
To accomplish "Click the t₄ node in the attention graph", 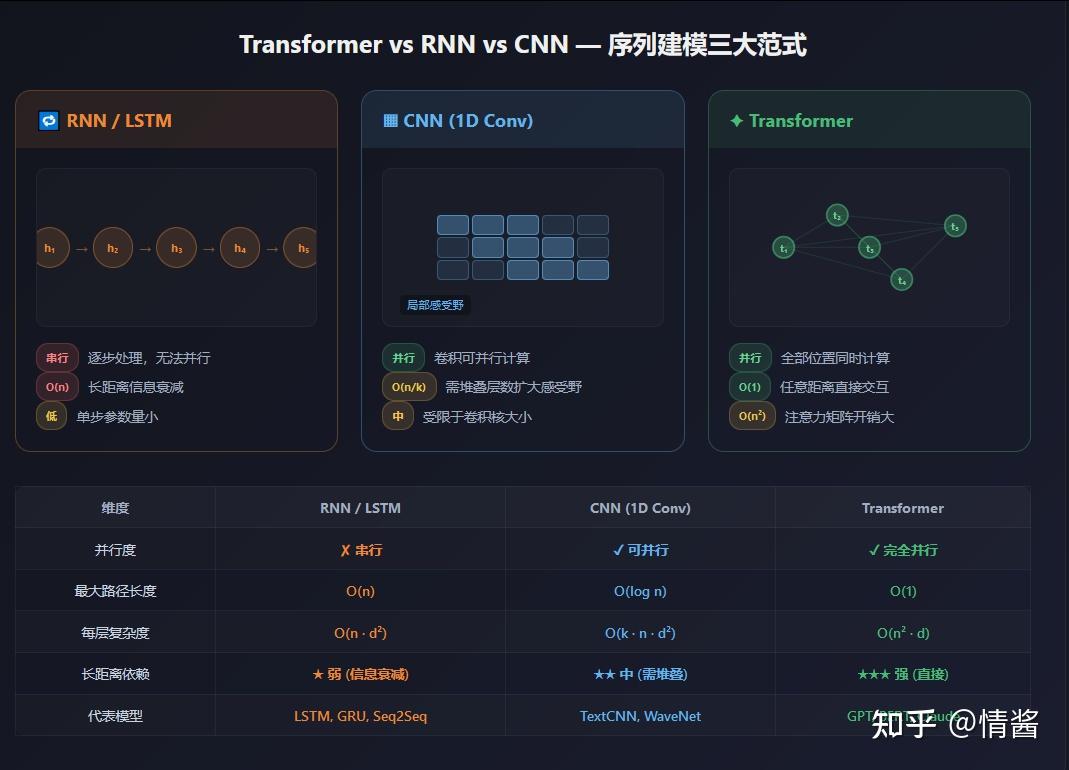I will (901, 280).
